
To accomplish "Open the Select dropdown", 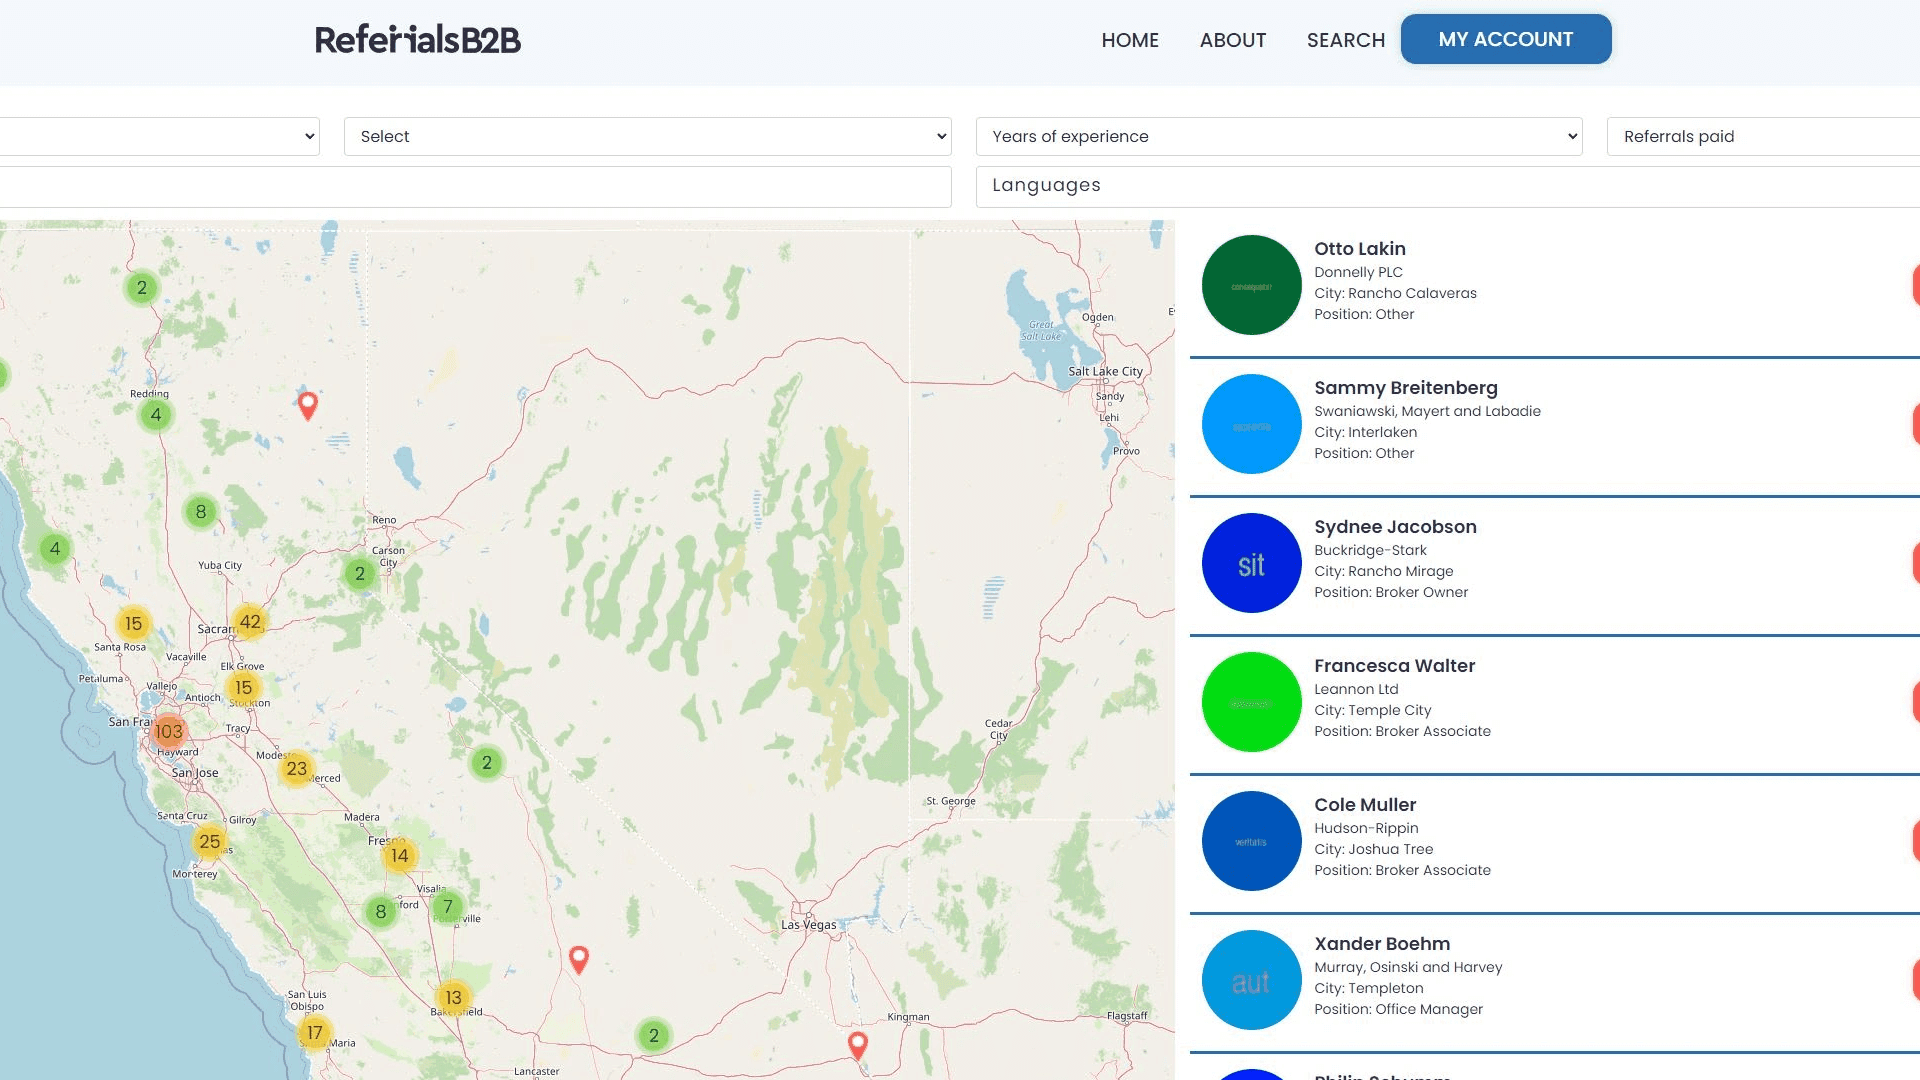I will (x=646, y=136).
